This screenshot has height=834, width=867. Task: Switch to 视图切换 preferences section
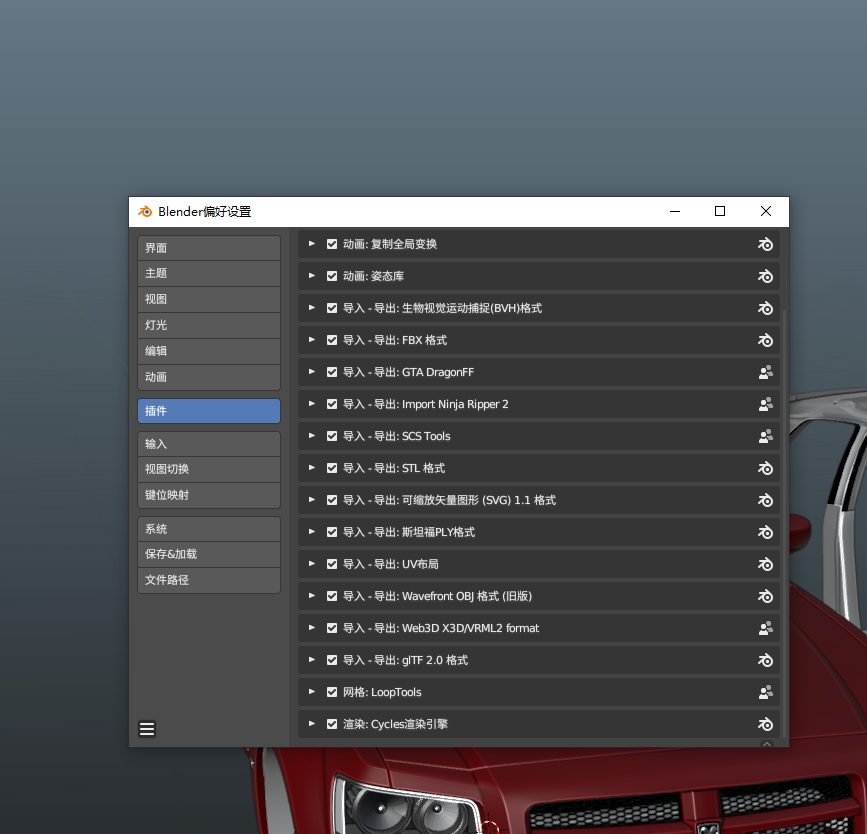click(x=209, y=470)
